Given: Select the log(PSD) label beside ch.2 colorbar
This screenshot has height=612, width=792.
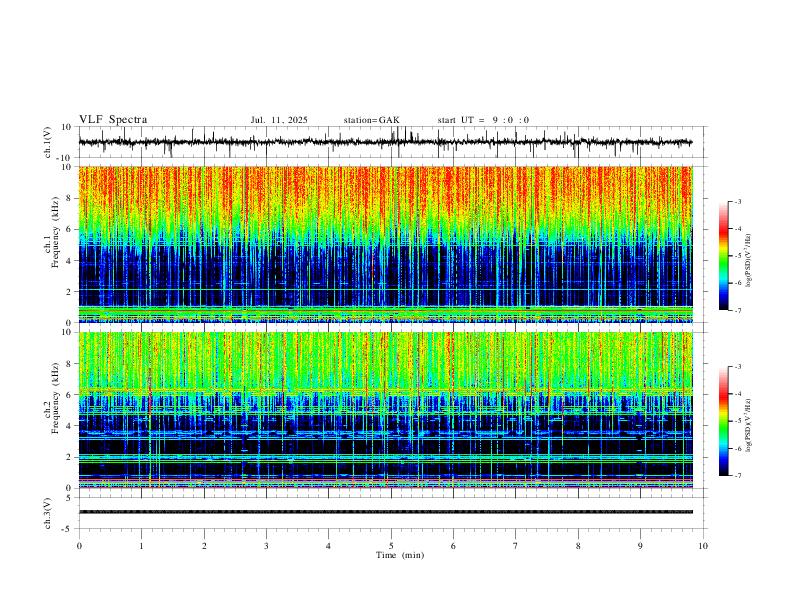Looking at the screenshot, I should point(749,426).
